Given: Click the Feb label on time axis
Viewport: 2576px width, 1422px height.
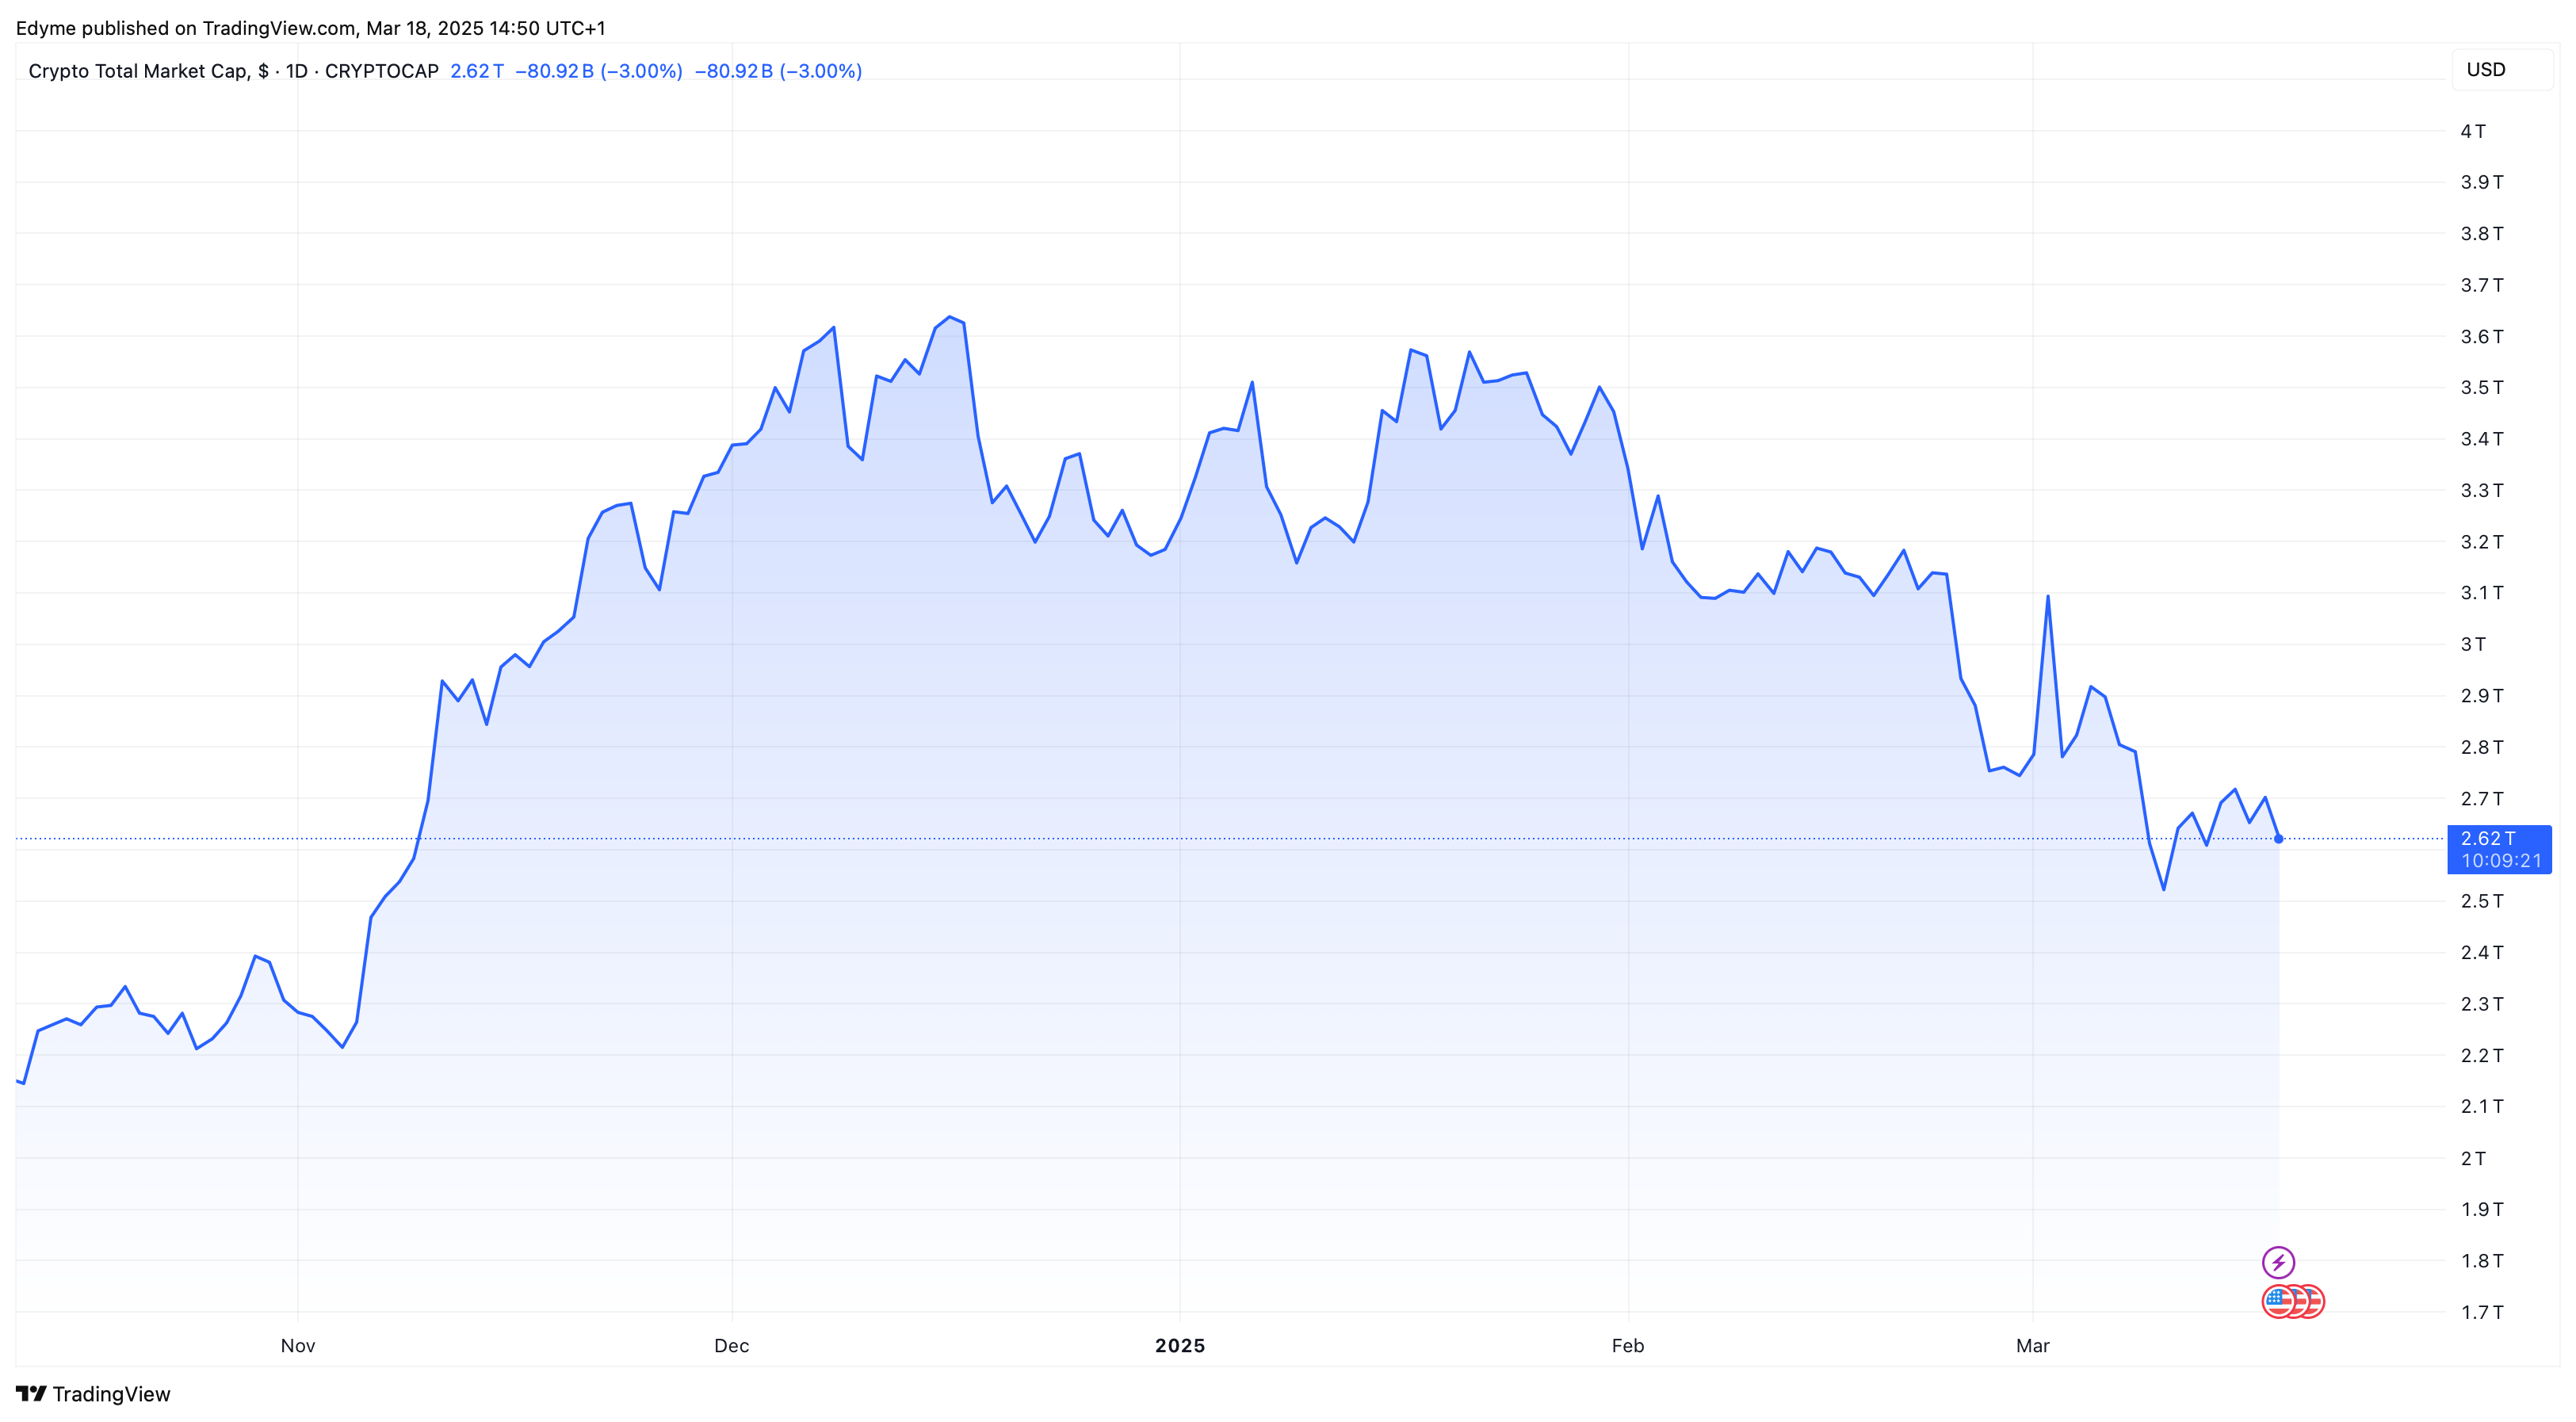Looking at the screenshot, I should pos(1628,1345).
